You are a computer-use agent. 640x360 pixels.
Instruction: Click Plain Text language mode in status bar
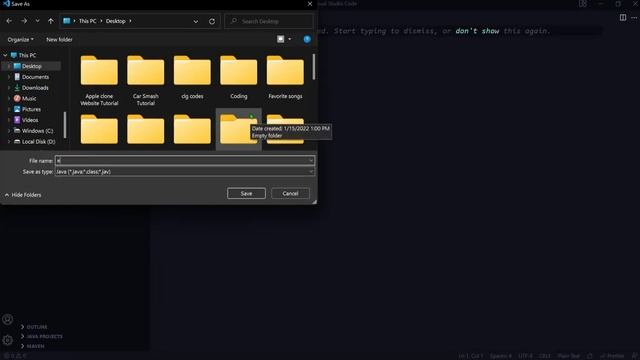pyautogui.click(x=569, y=356)
